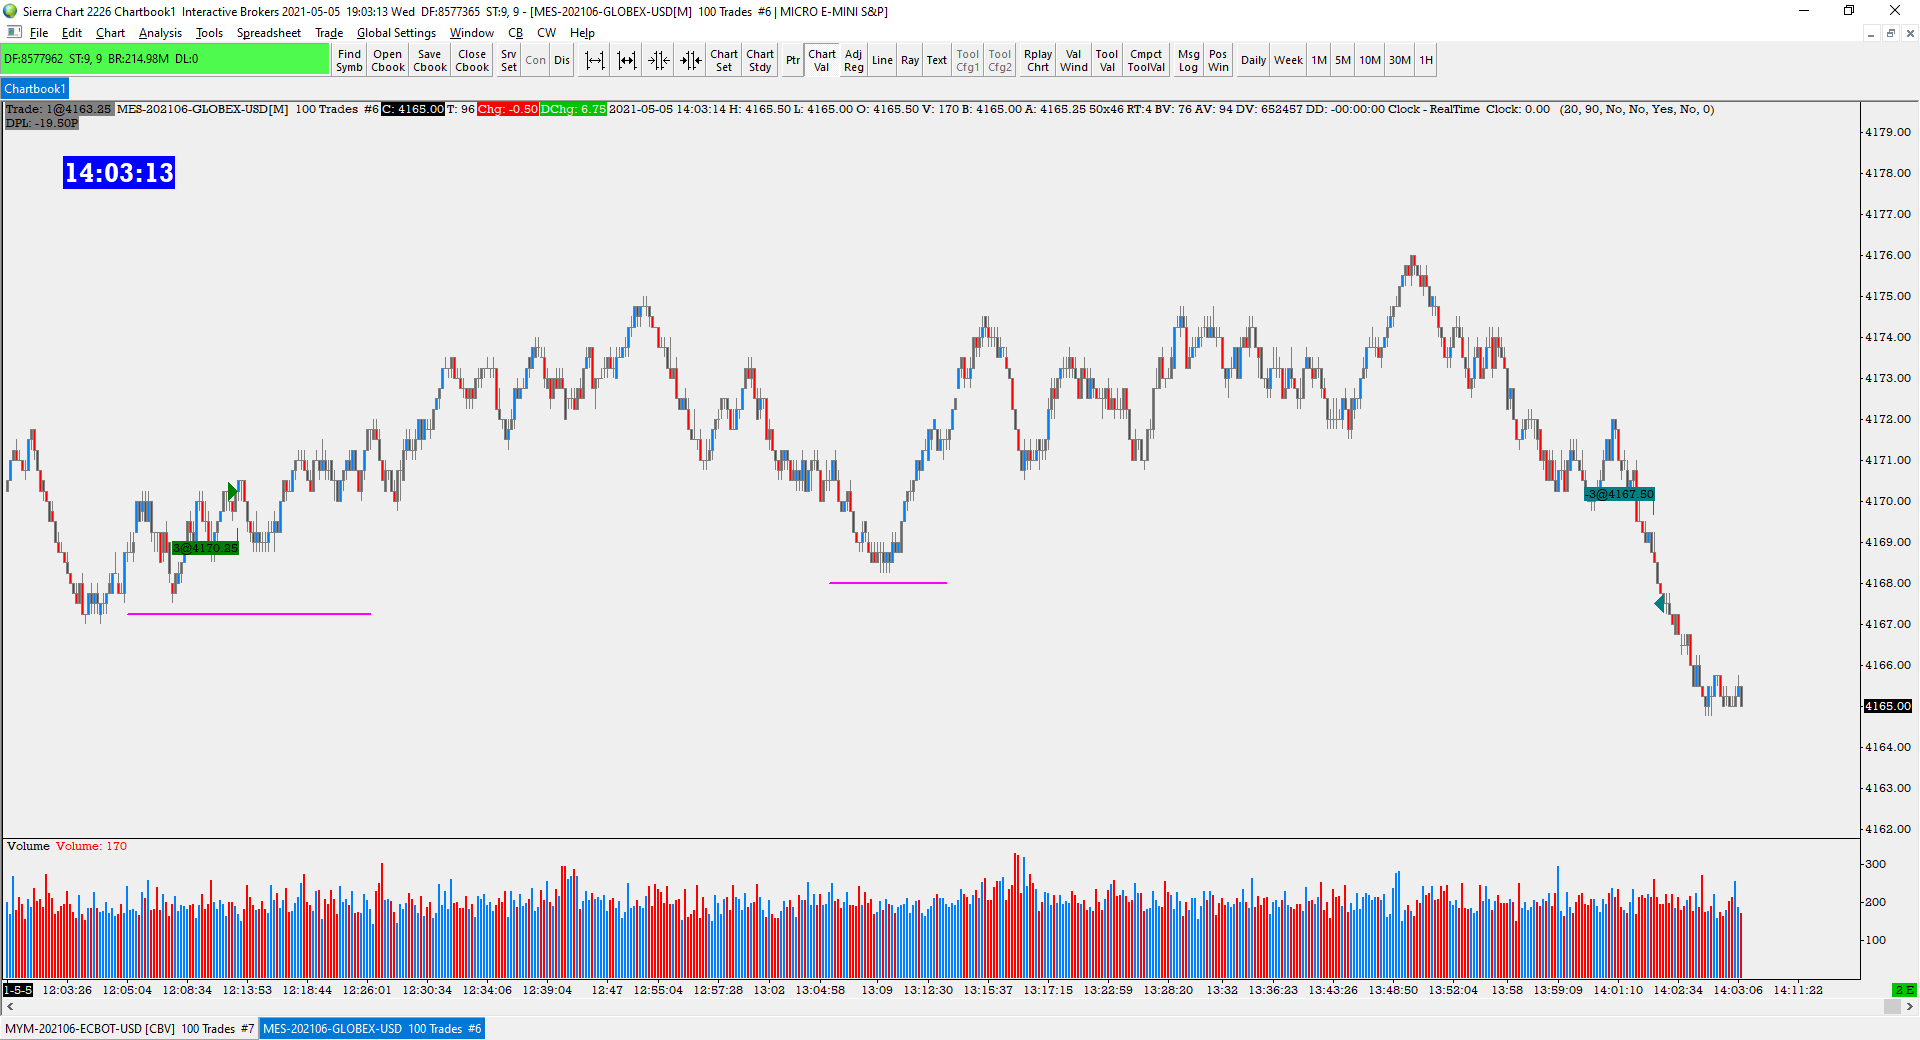Switch to MYM-202106-ECBOT-USD chart tab
The height and width of the screenshot is (1040, 1920).
[x=130, y=1028]
